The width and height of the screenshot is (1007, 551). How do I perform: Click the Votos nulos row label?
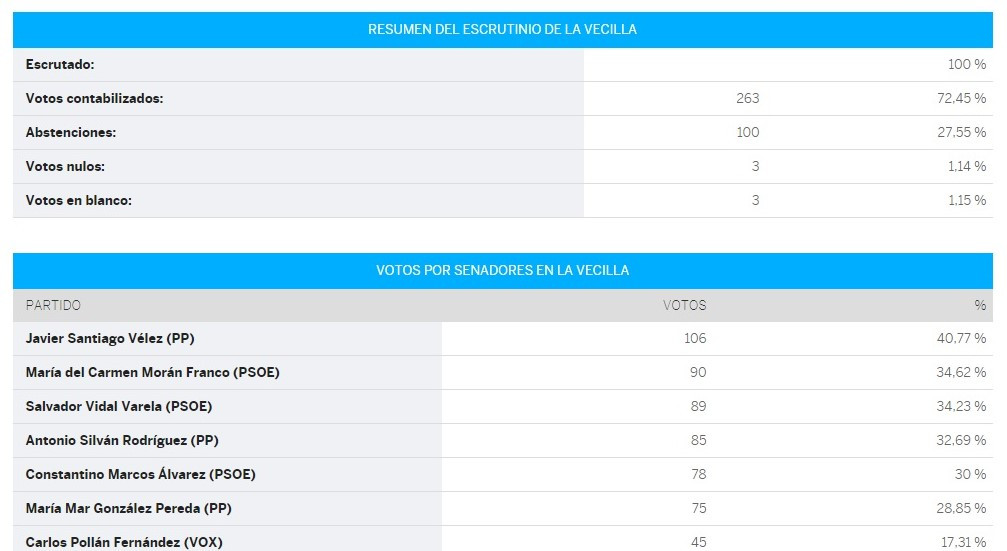coord(65,166)
